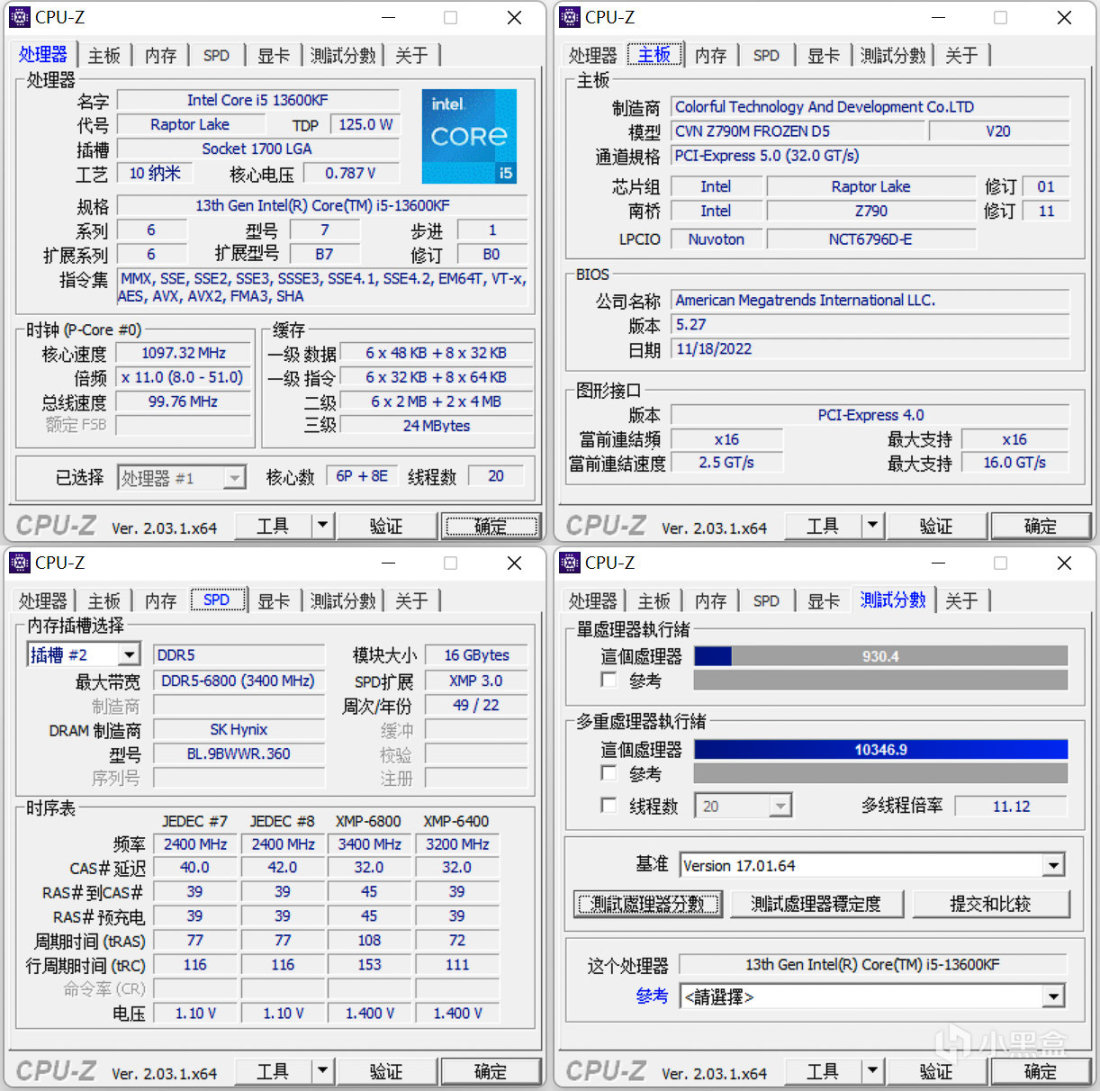
Task: Click the CPU-Z app icon in the bottom-right window title bar
Action: click(x=570, y=563)
